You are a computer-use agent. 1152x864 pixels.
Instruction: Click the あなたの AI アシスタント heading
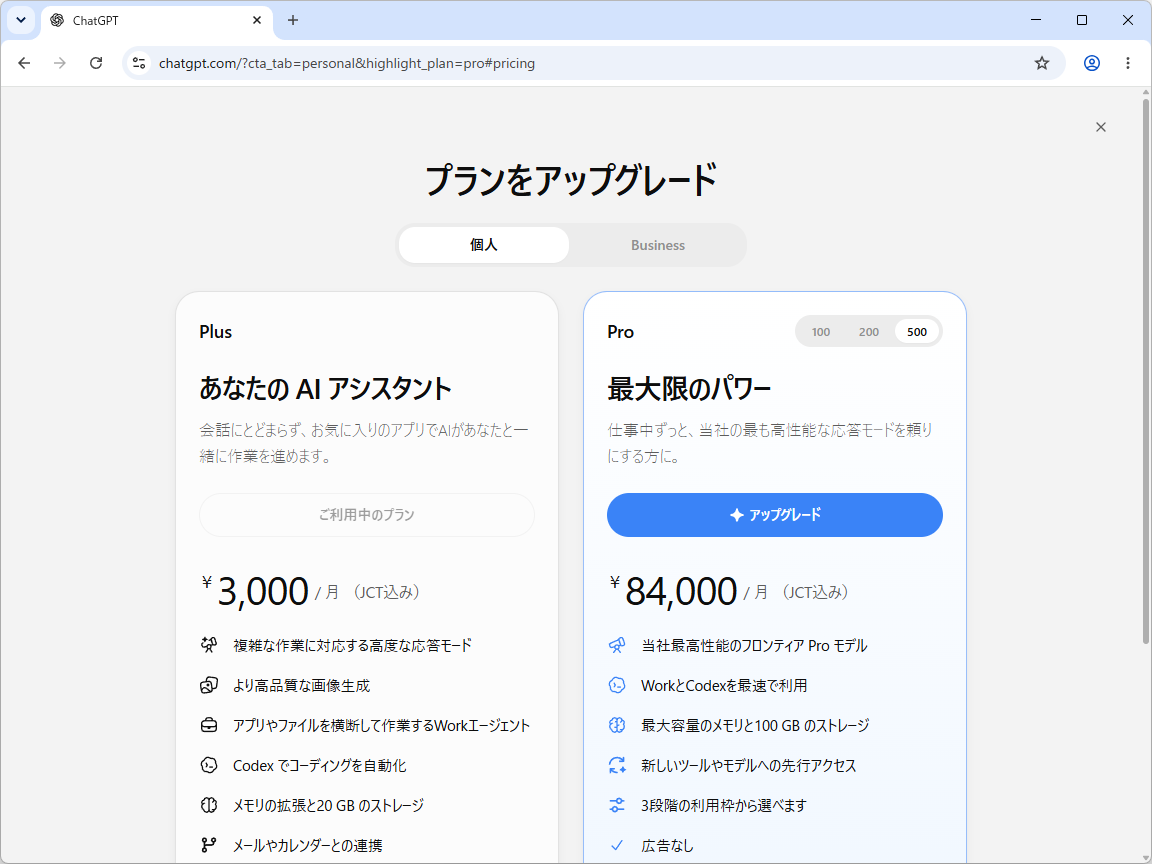click(x=325, y=389)
